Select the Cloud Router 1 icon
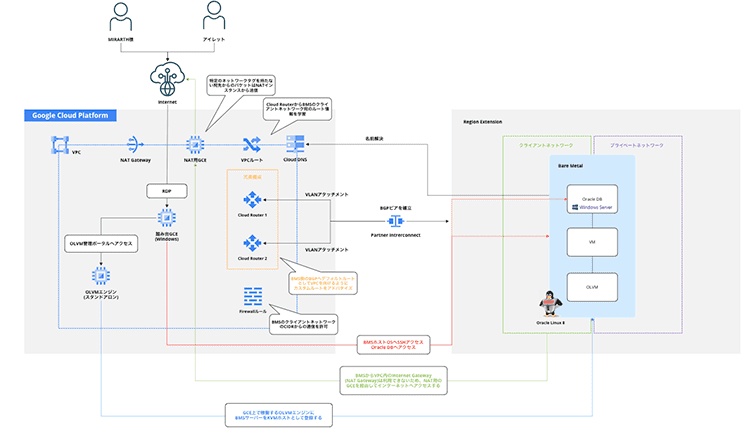750x433 pixels. click(252, 200)
